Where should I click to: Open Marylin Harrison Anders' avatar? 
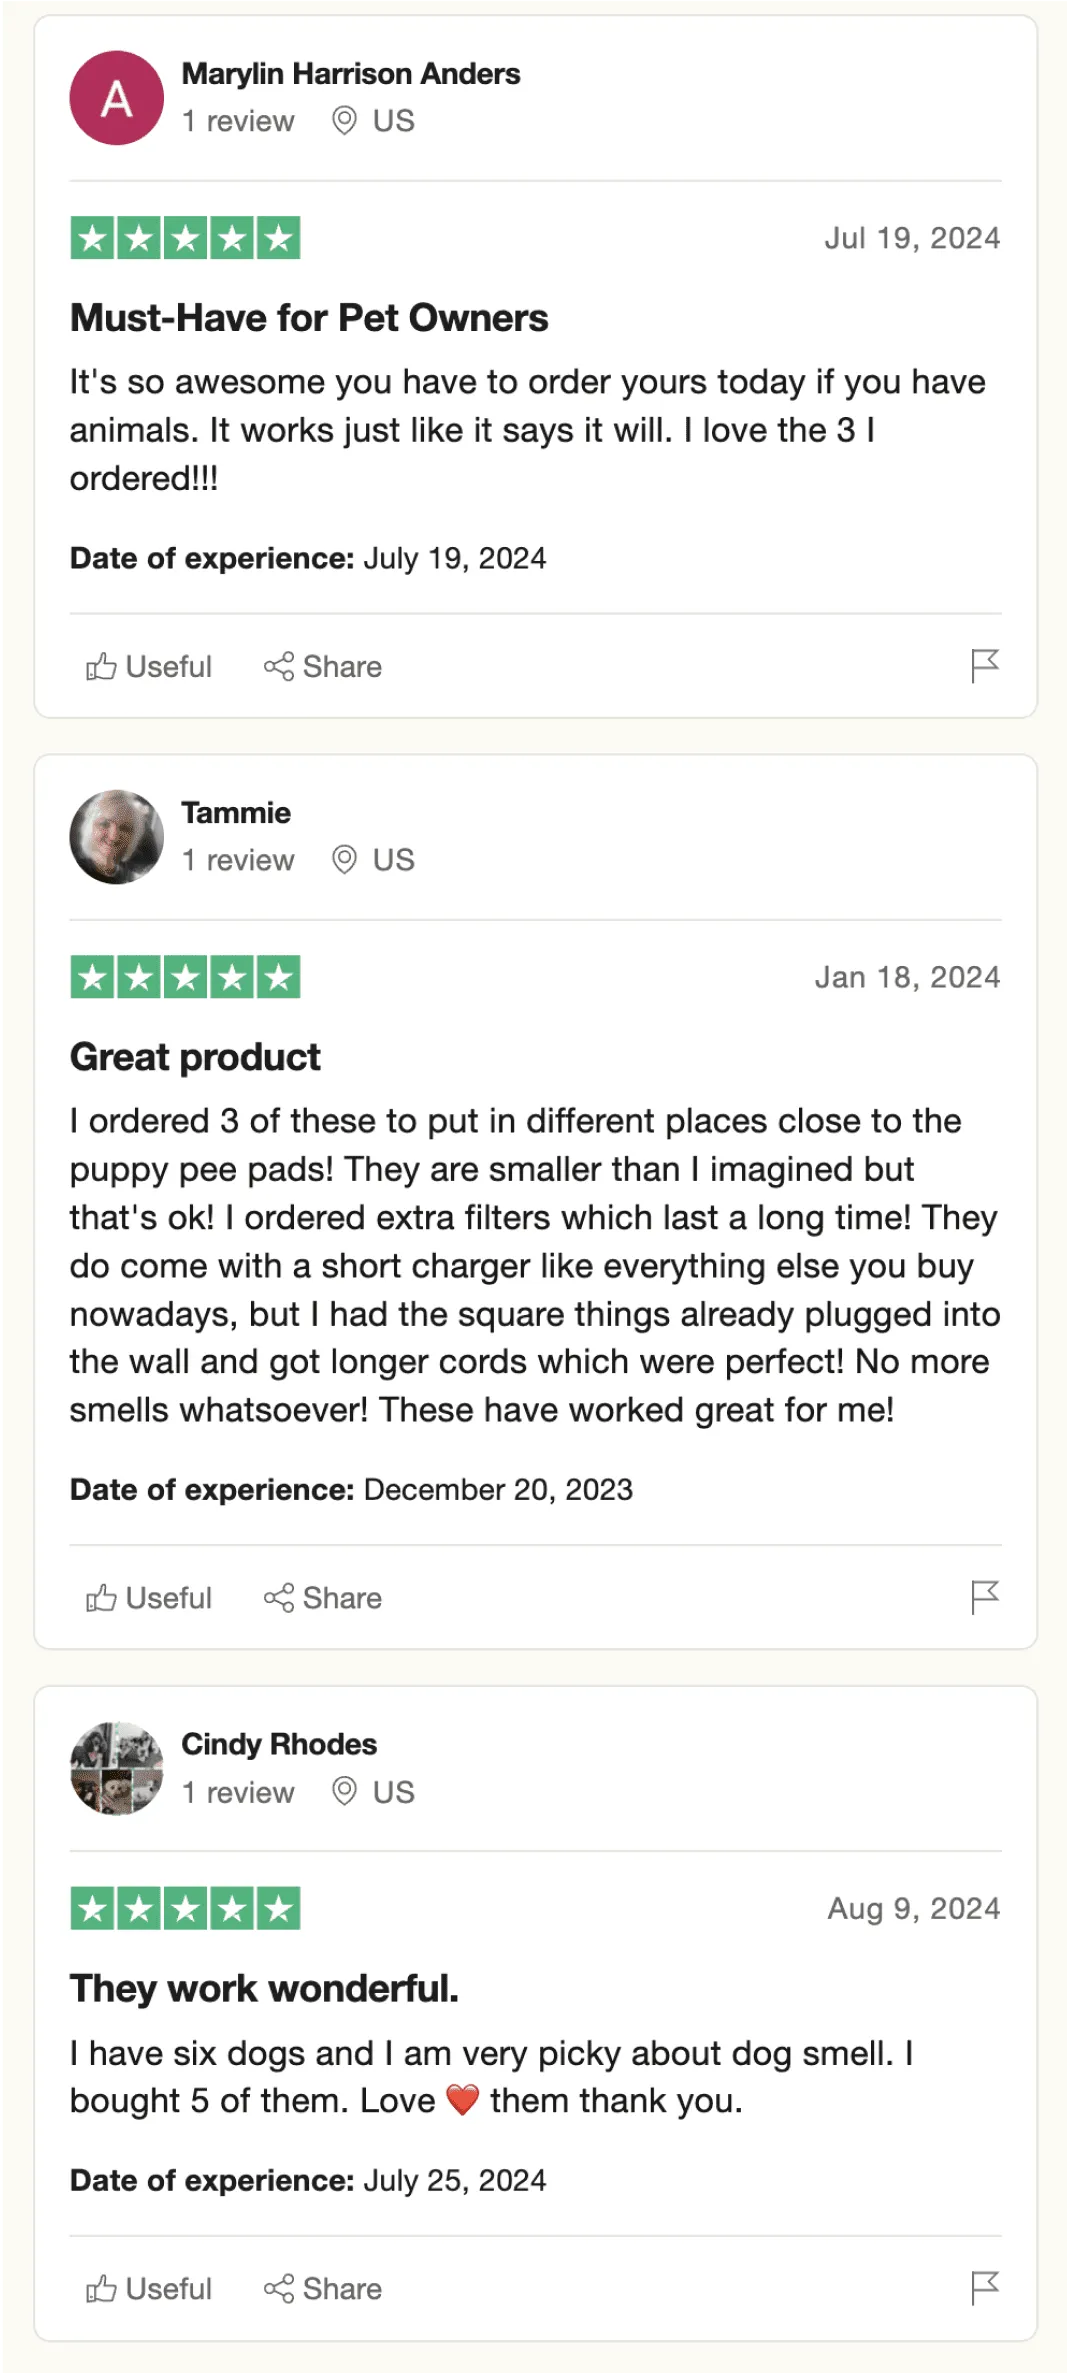tap(117, 98)
